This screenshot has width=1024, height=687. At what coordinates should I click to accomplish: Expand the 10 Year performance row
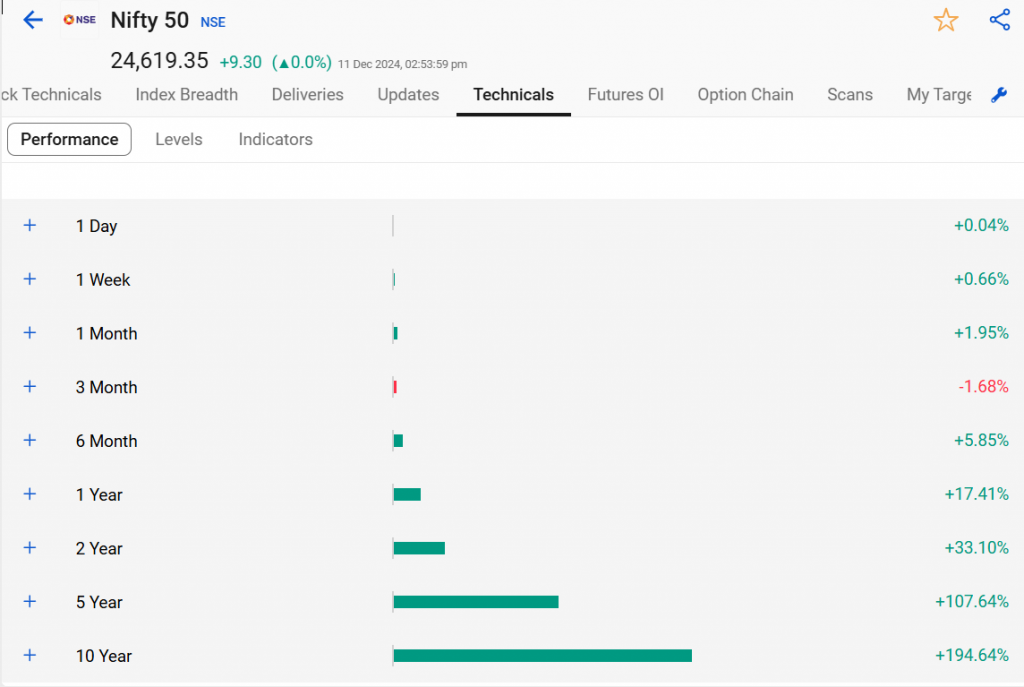[x=29, y=655]
